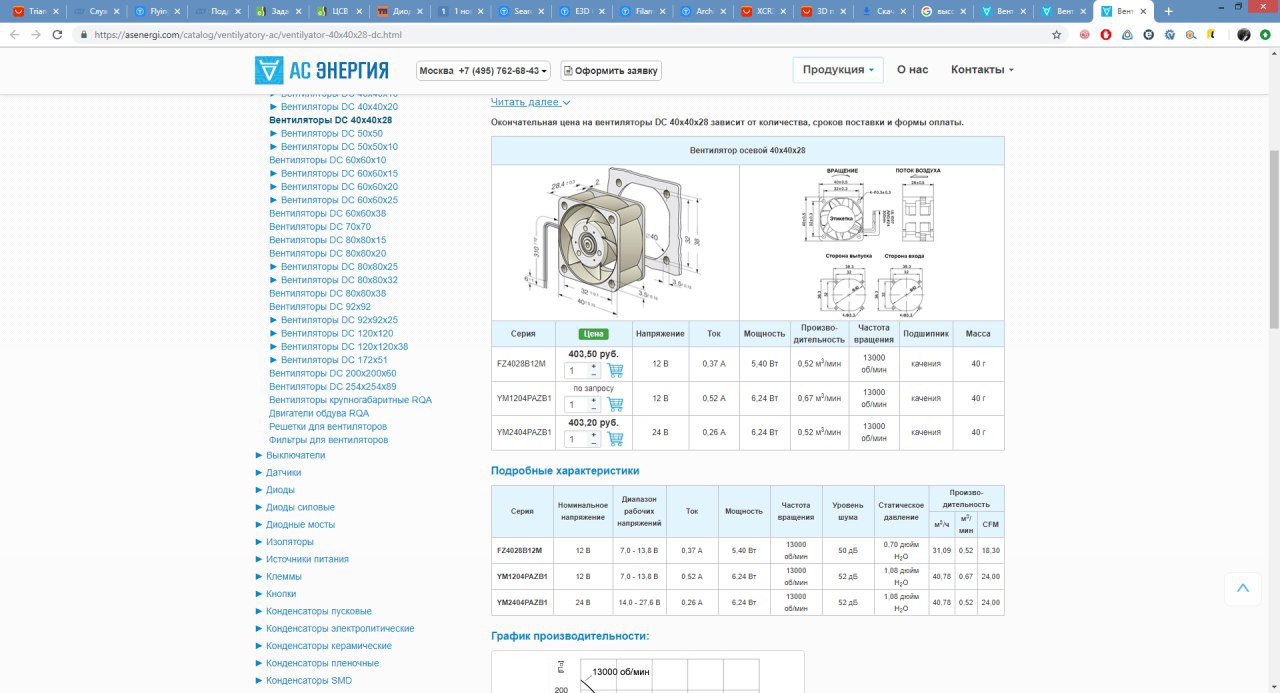Click quantity field for FZ4028B12M
The image size is (1280, 693).
coord(577,370)
